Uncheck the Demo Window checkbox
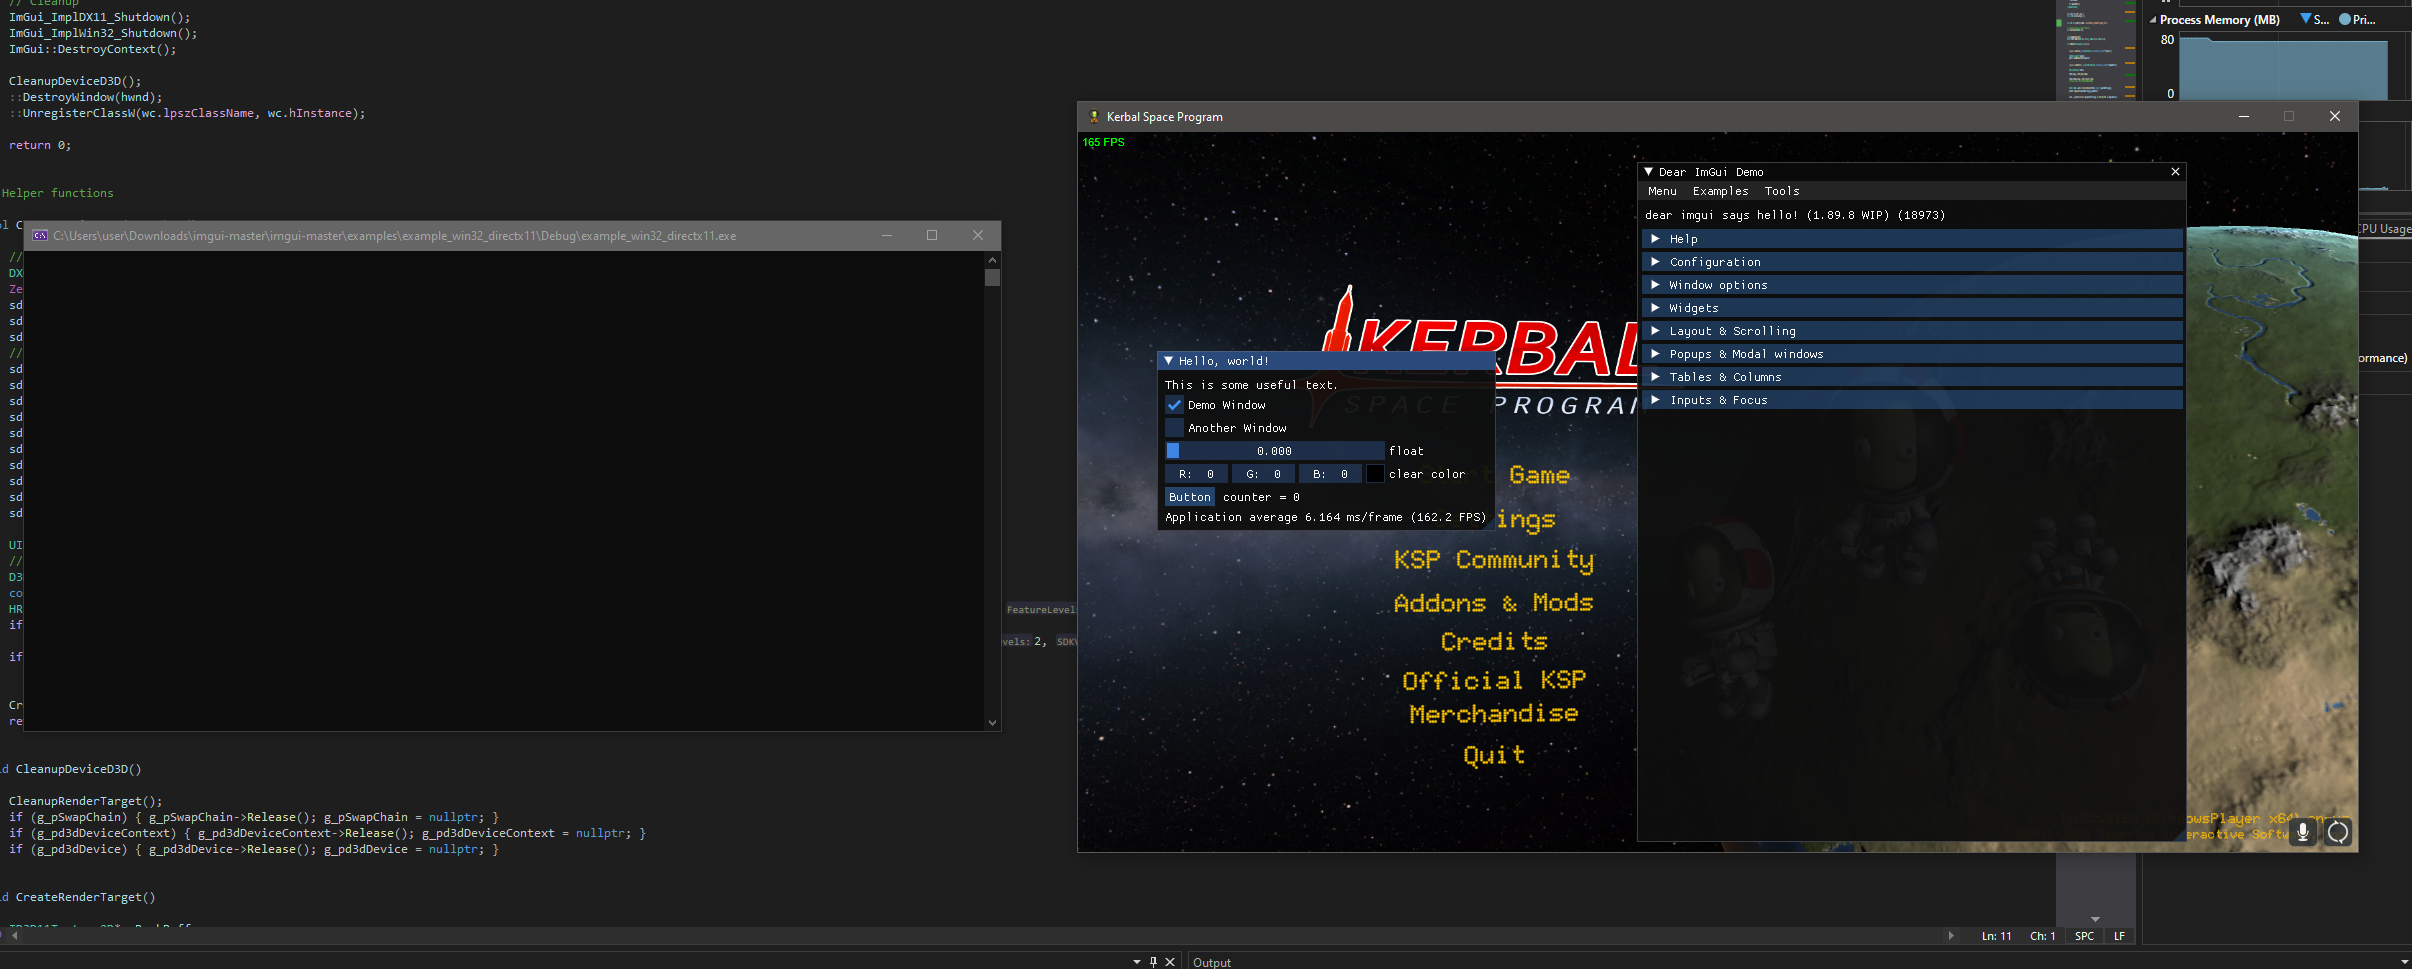 point(1175,405)
